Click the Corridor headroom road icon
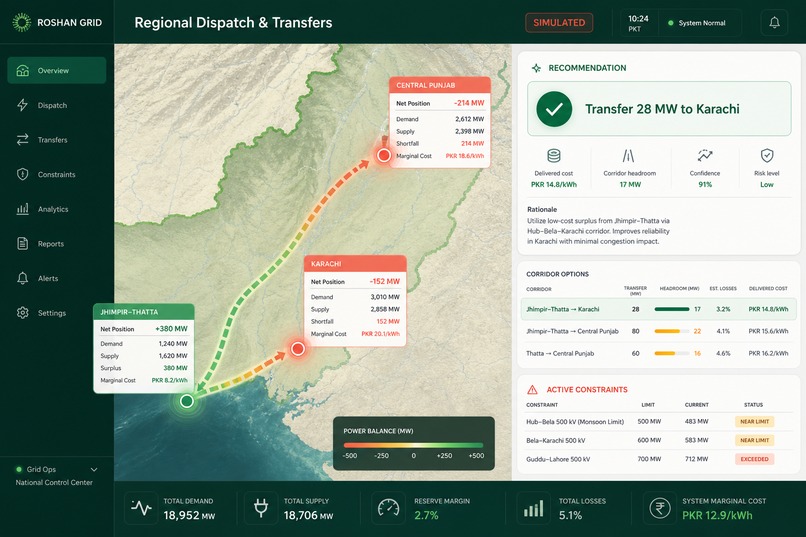This screenshot has width=806, height=537. [629, 155]
